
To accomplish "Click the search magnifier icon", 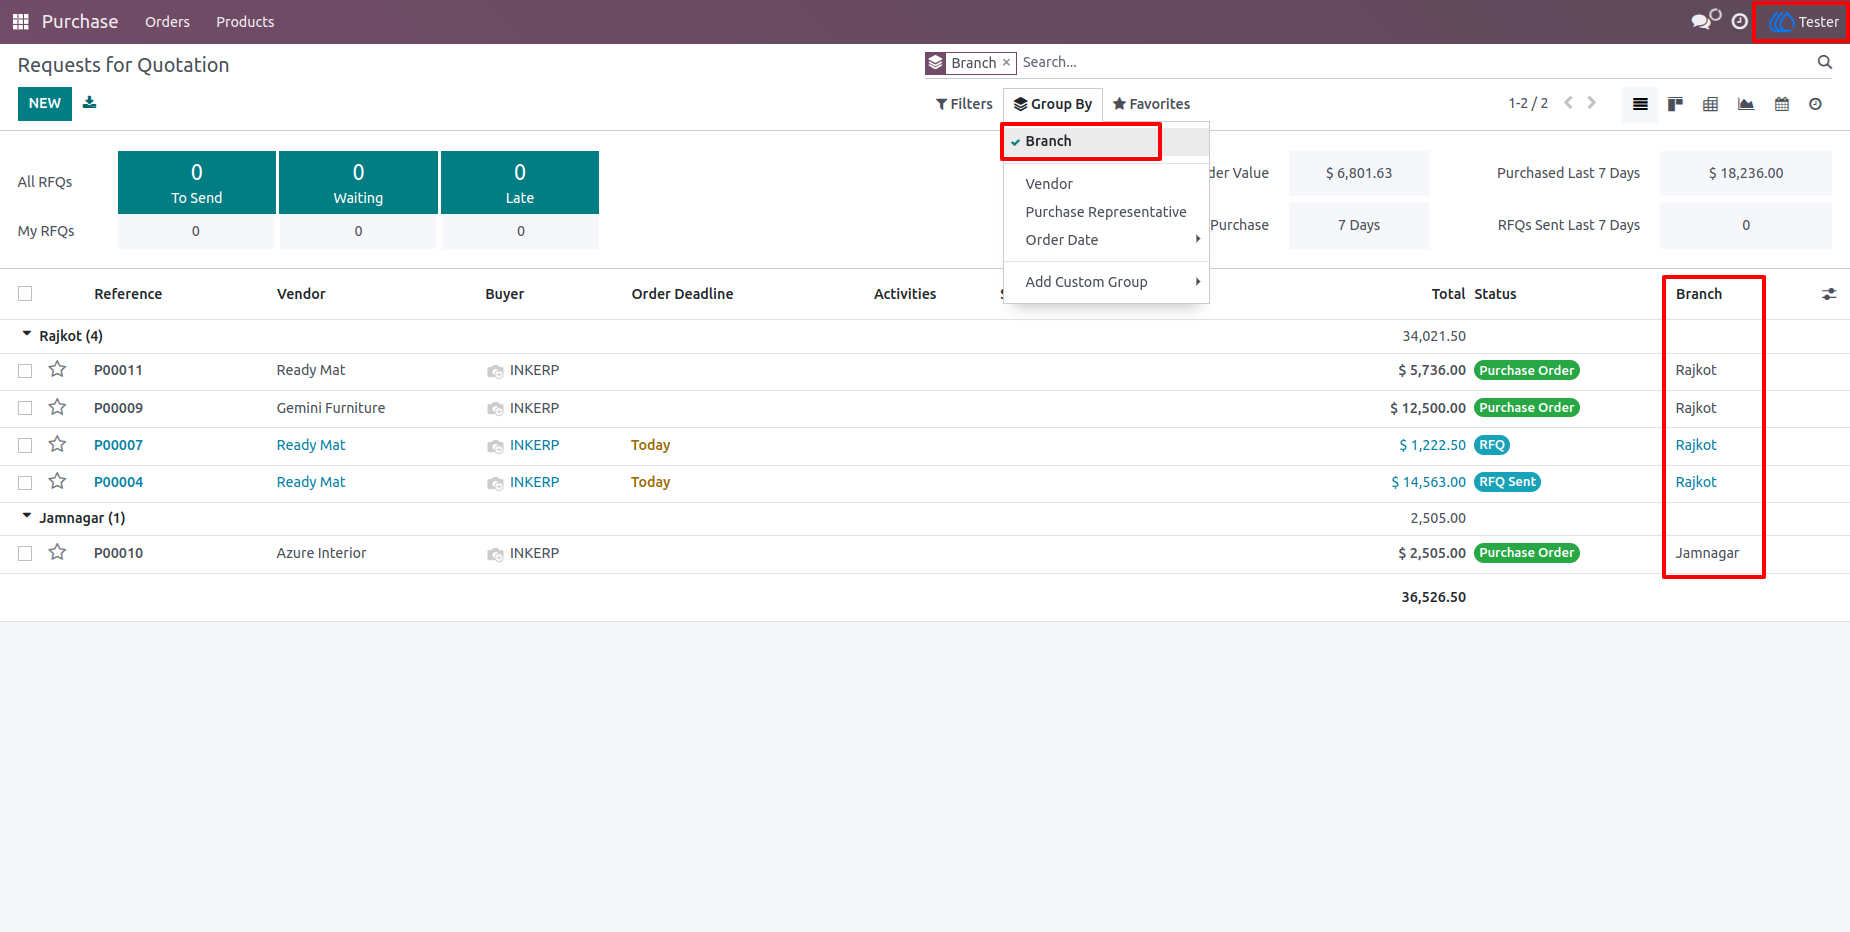I will click(1824, 62).
